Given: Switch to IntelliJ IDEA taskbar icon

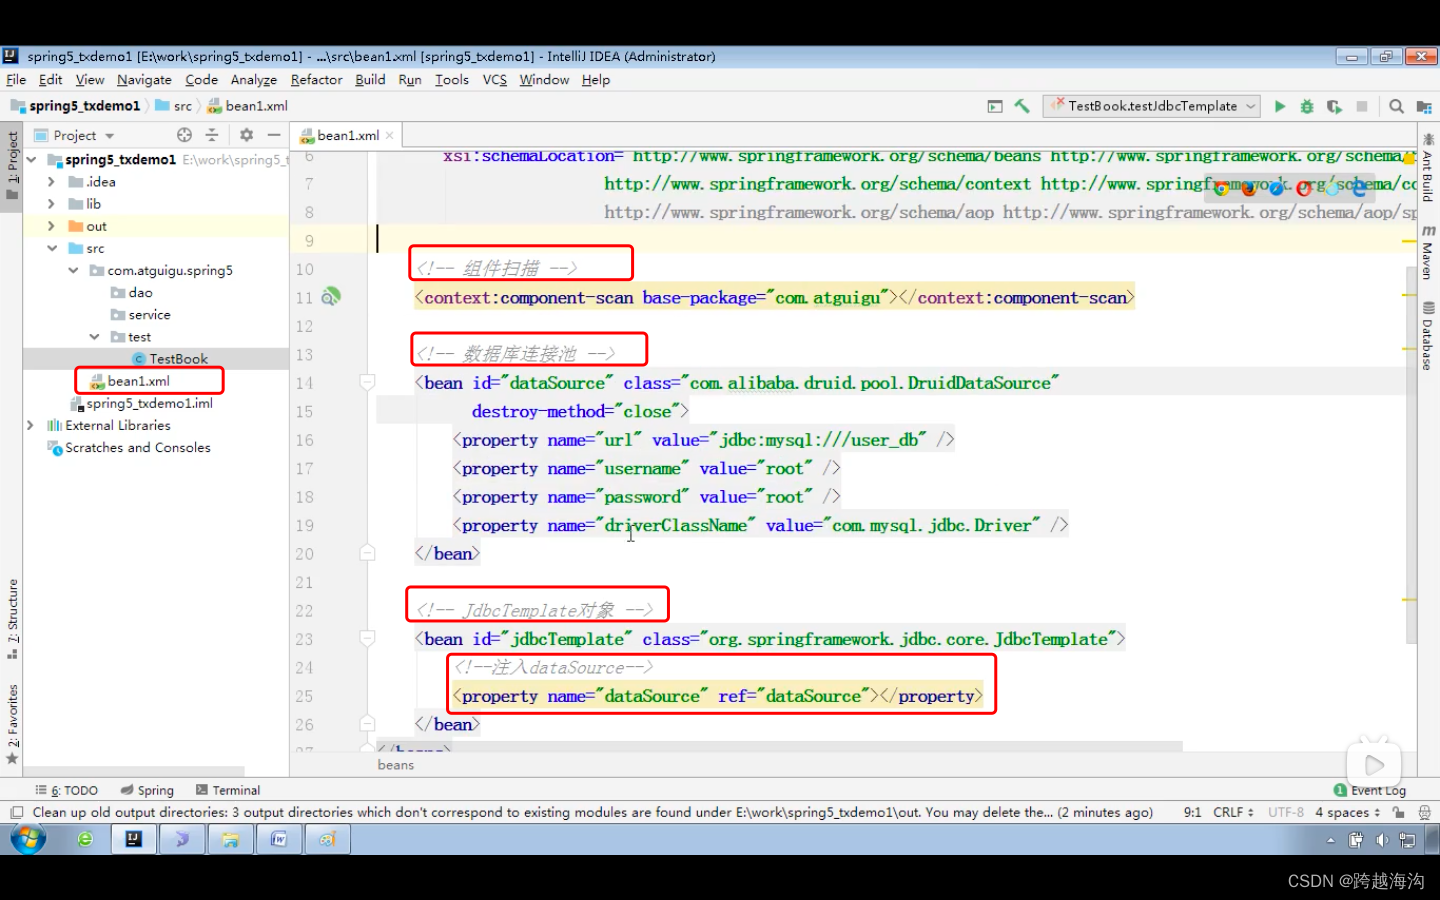Looking at the screenshot, I should (133, 840).
